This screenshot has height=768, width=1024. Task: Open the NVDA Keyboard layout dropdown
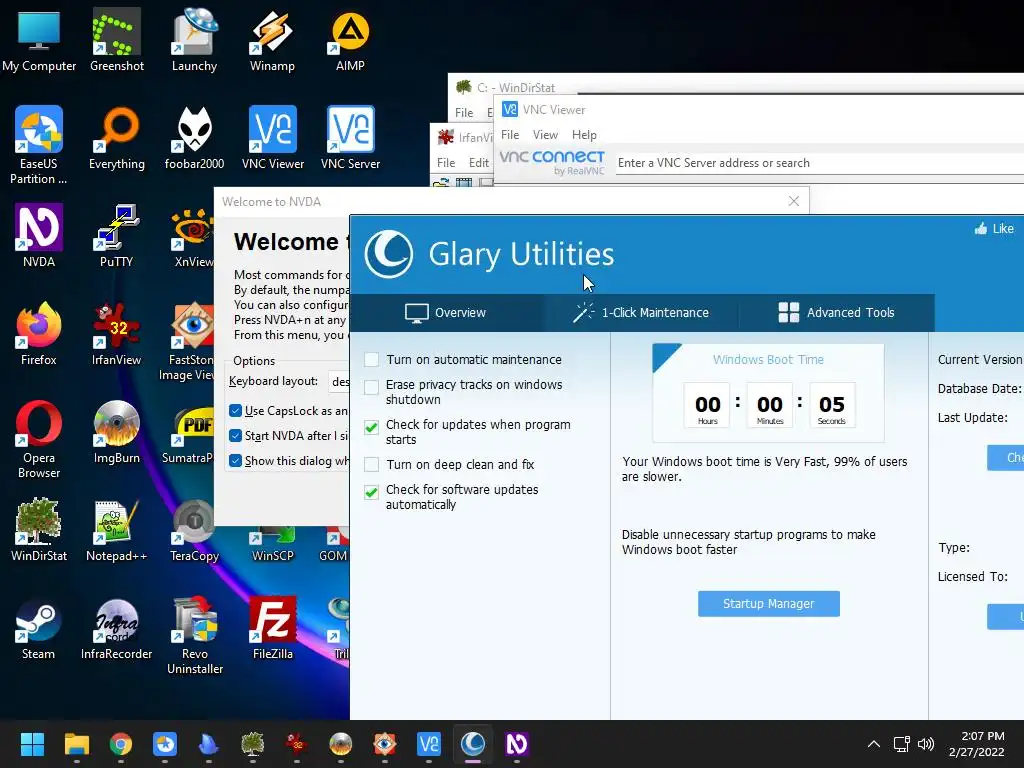tap(338, 381)
